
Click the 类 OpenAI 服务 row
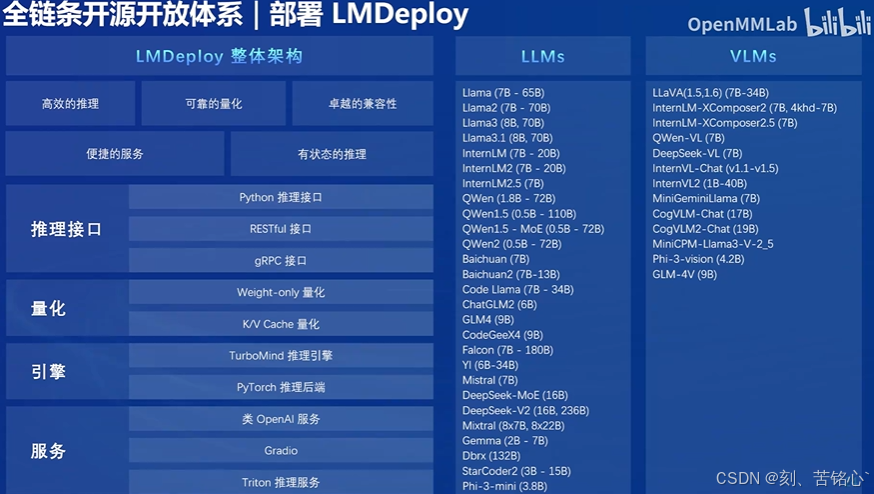(281, 419)
